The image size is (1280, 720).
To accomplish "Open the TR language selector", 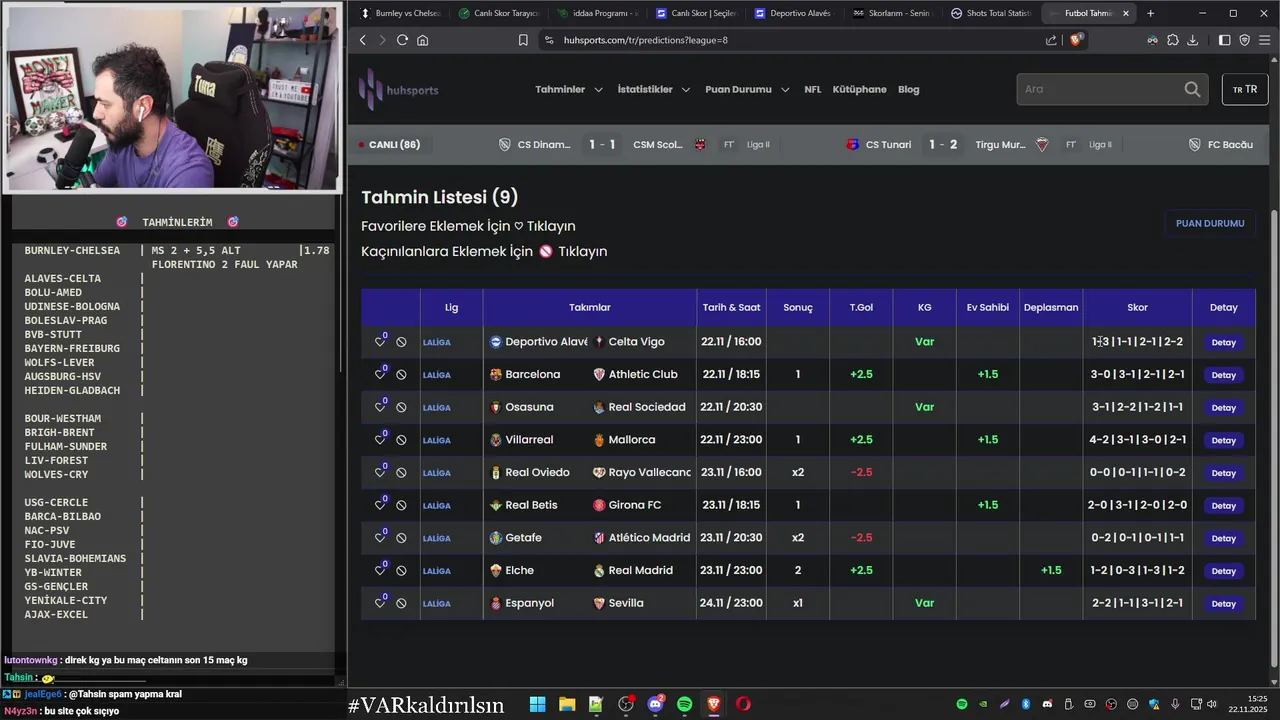I will (1245, 89).
